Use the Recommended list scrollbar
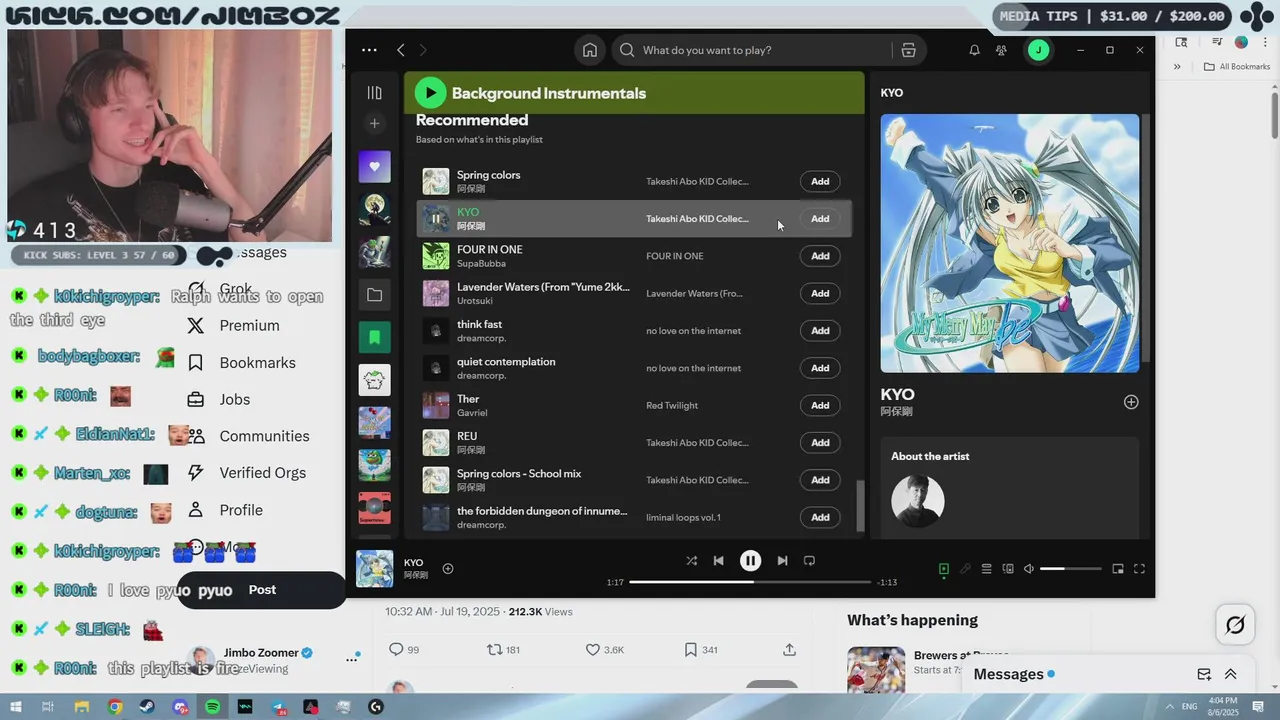The height and width of the screenshot is (720, 1280). click(858, 505)
